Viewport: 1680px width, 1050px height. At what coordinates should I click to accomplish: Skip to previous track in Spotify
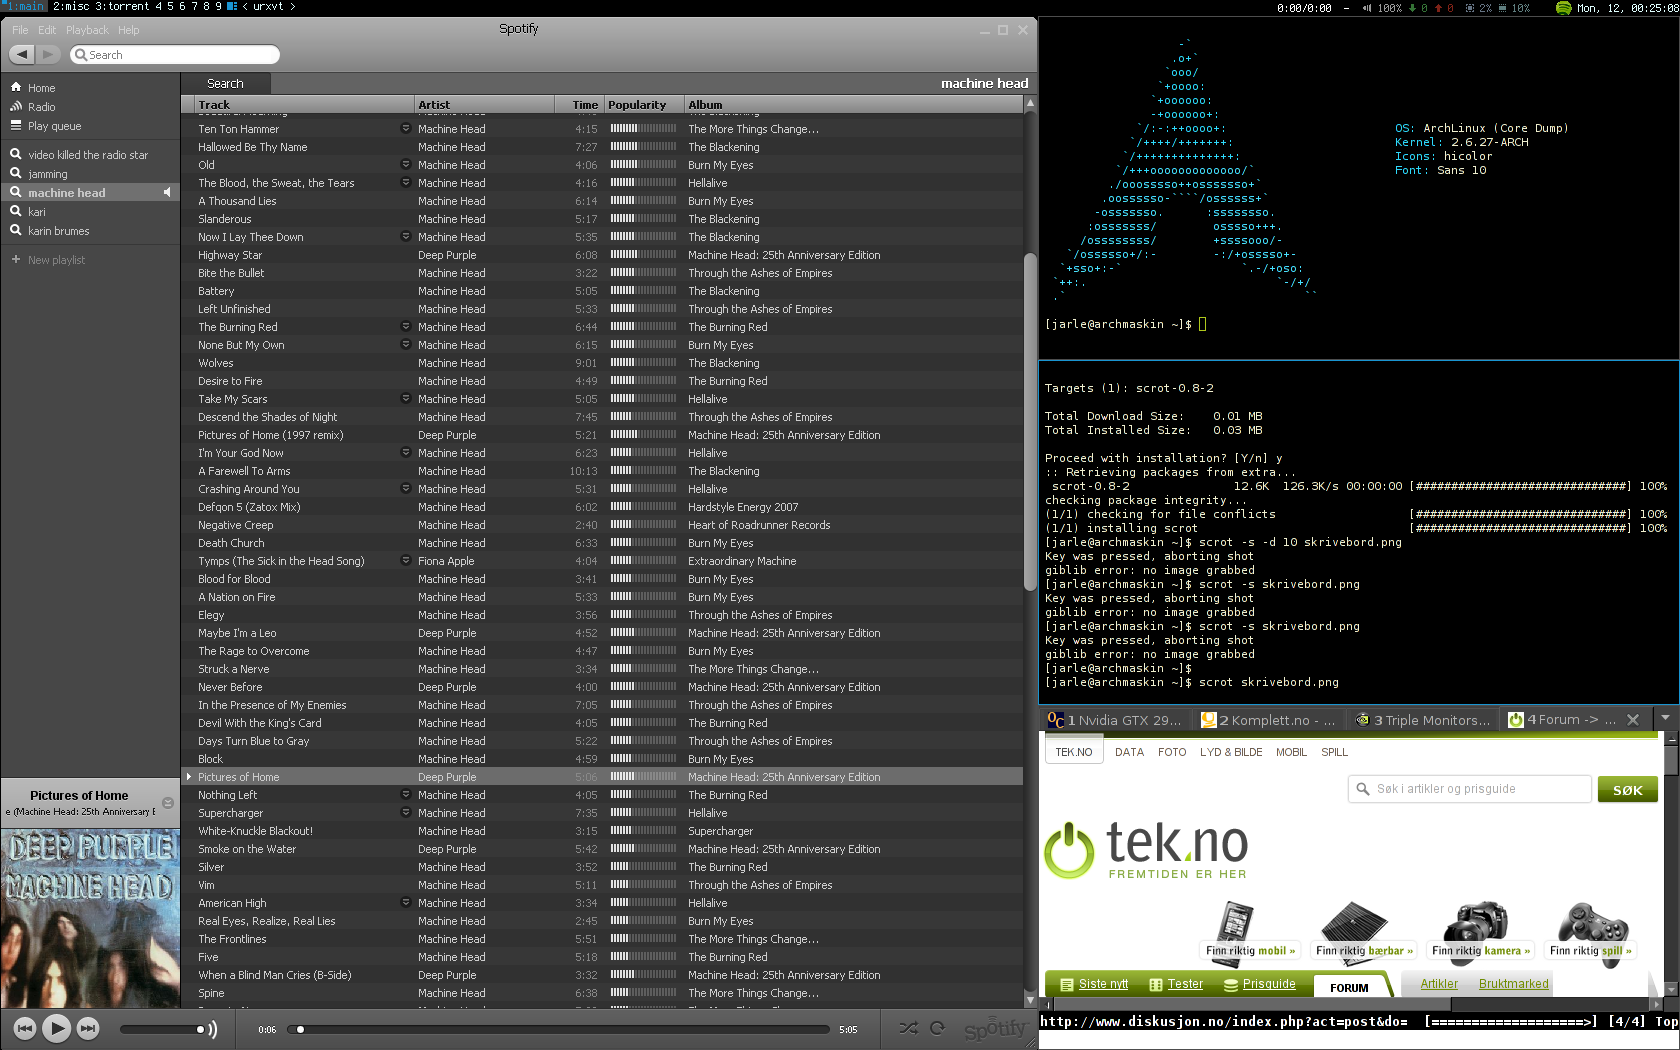pos(25,1027)
